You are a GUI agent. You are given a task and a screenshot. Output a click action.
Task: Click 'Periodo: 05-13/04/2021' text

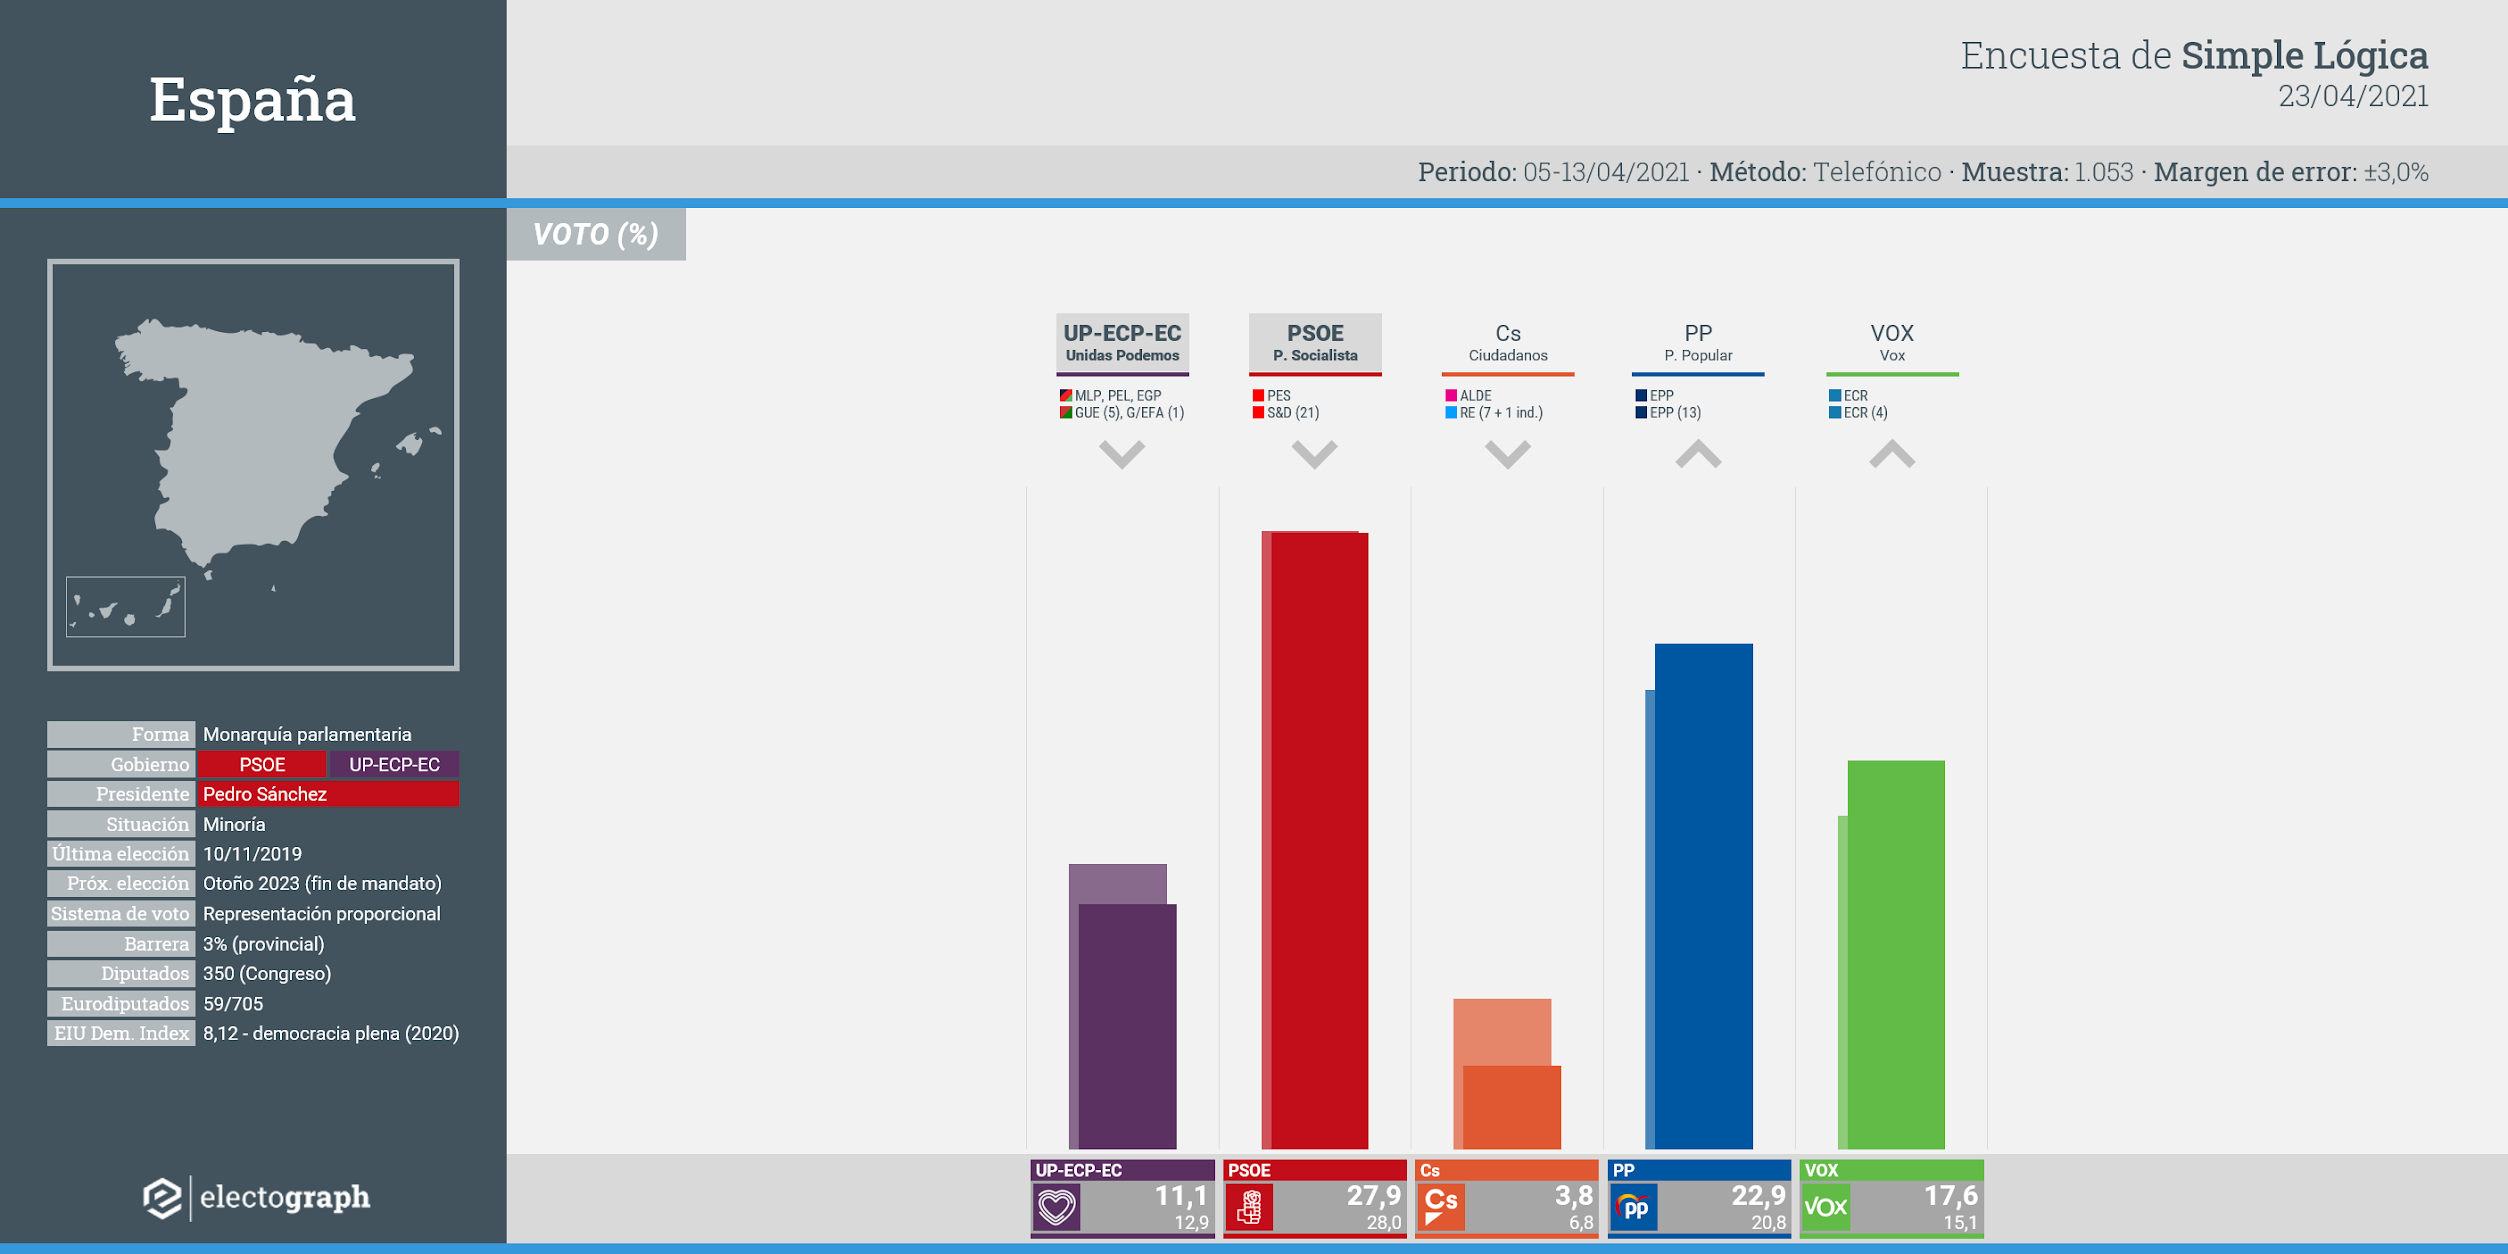[1553, 172]
